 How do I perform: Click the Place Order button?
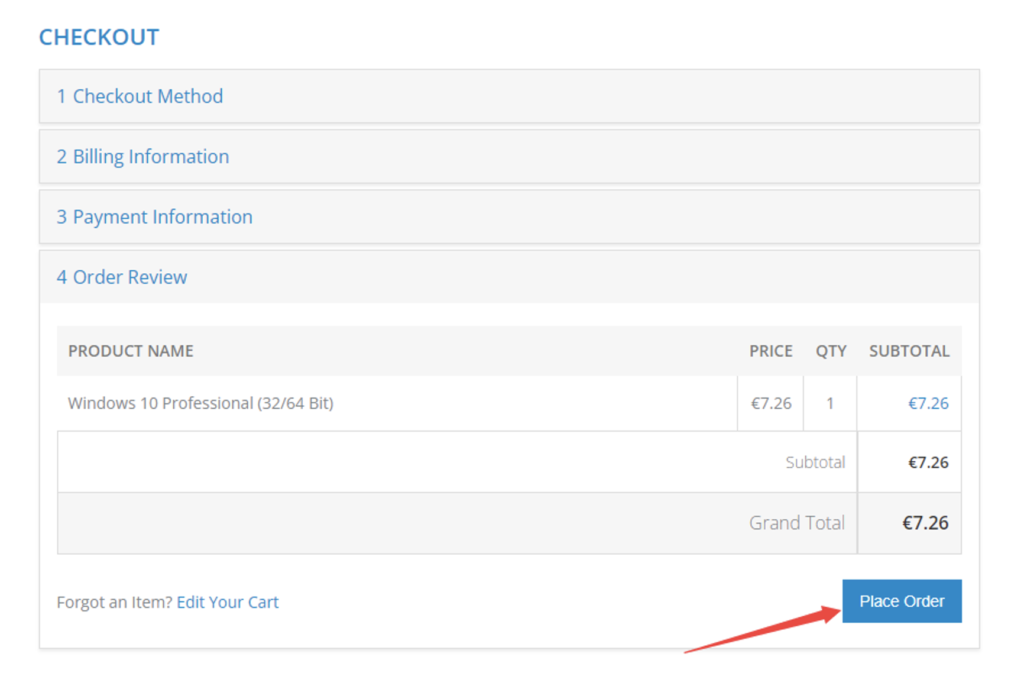pyautogui.click(x=901, y=601)
